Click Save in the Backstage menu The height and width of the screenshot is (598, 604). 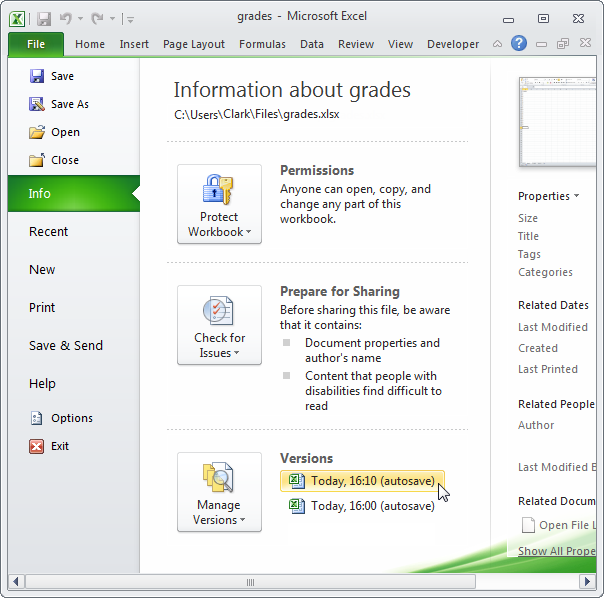pyautogui.click(x=52, y=76)
